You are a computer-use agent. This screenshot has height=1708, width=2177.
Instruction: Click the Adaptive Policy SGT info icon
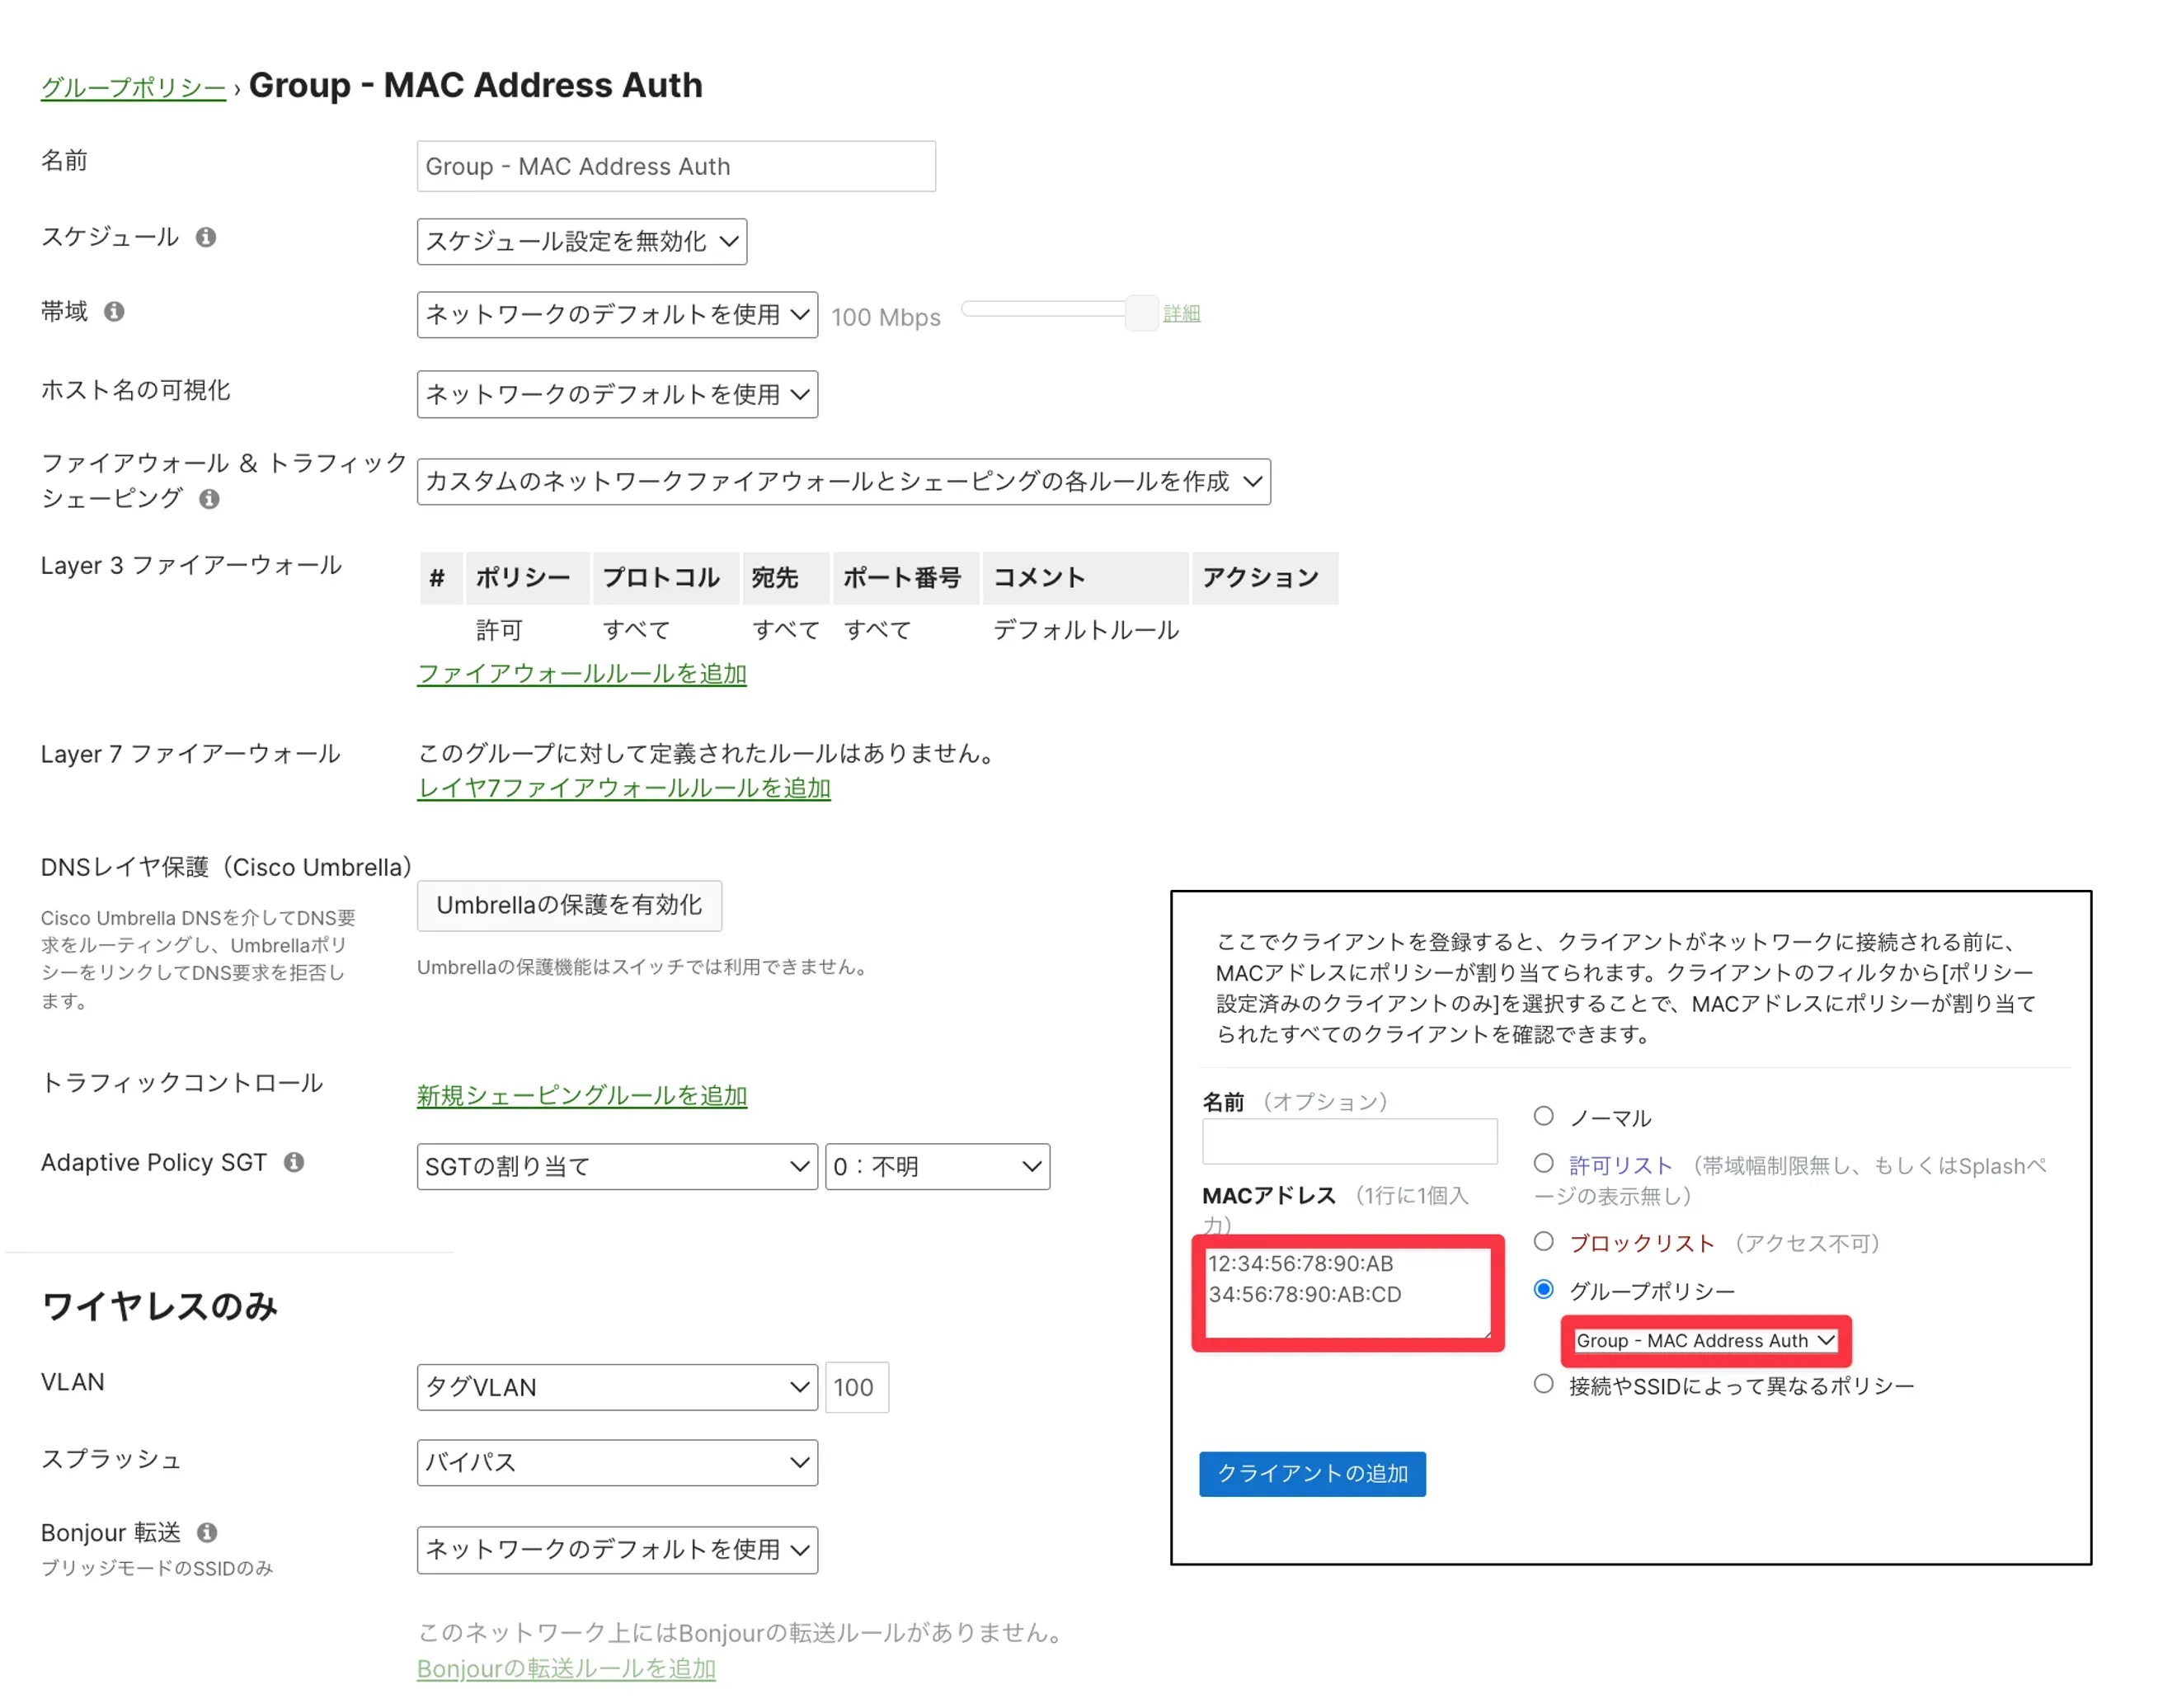tap(294, 1162)
